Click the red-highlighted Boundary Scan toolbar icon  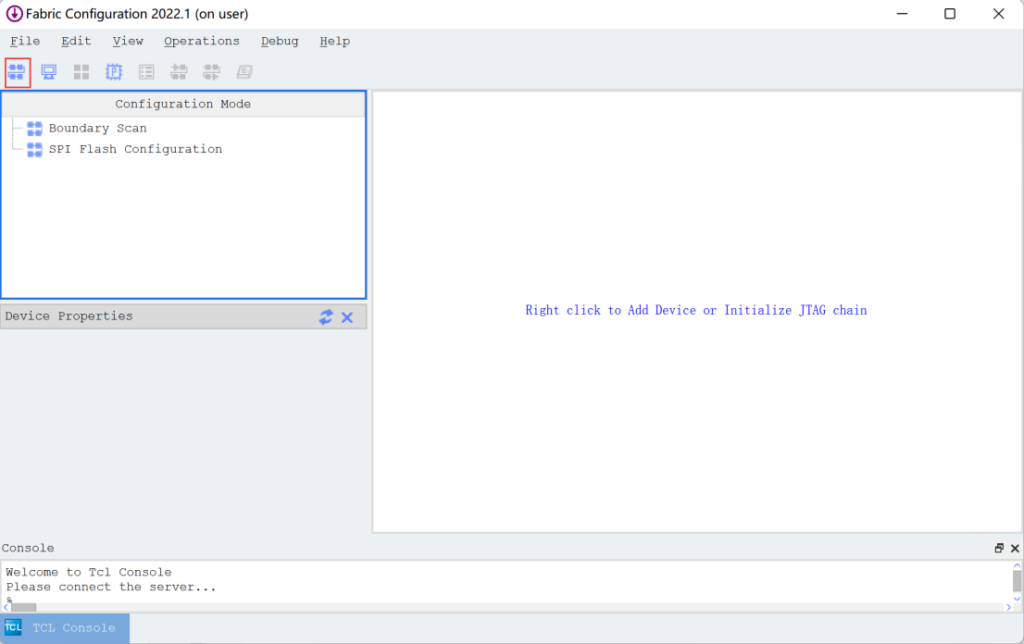[17, 72]
